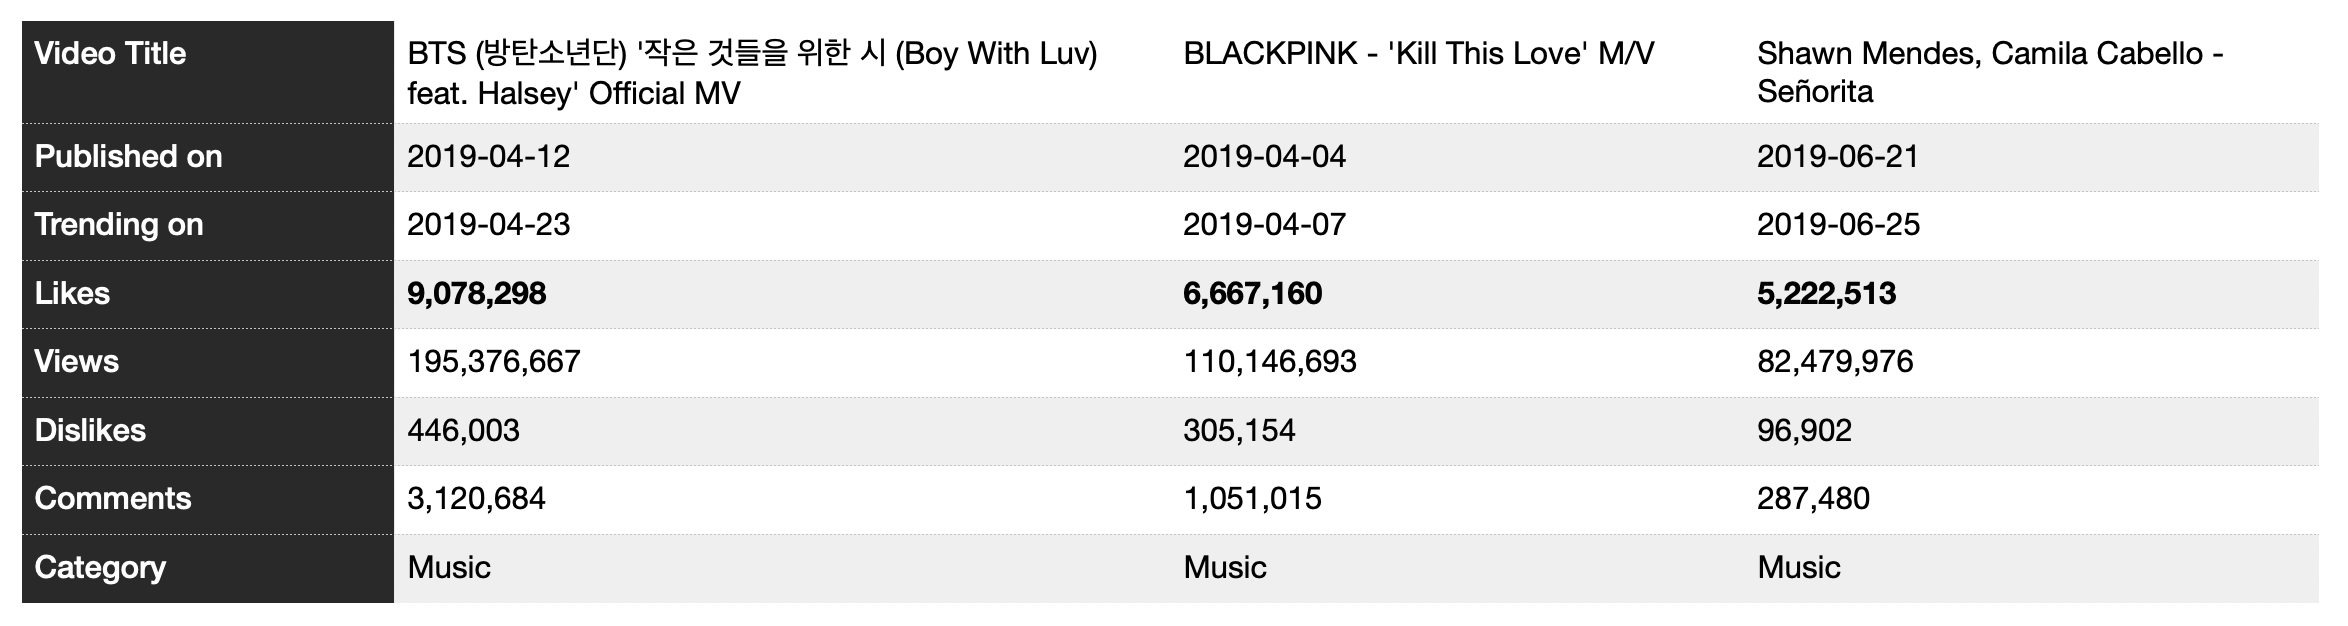Viewport: 2348px width, 626px height.
Task: Click Shawn Mendes Señorita video title
Action: [x=1990, y=72]
